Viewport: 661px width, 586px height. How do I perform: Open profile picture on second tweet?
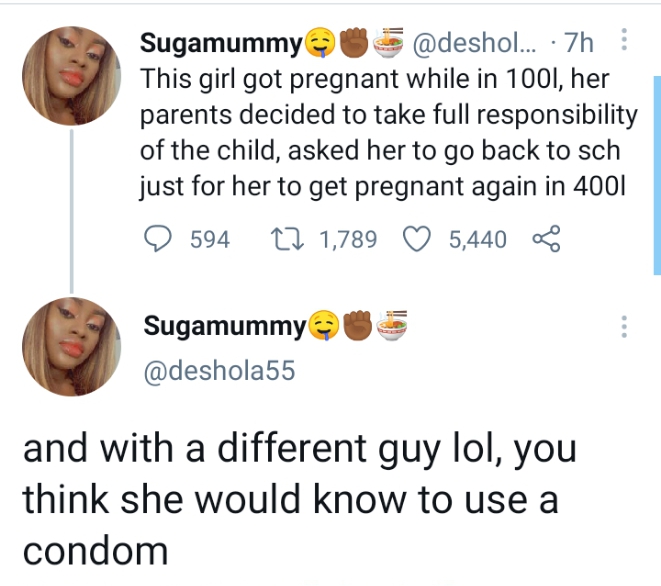[x=71, y=346]
